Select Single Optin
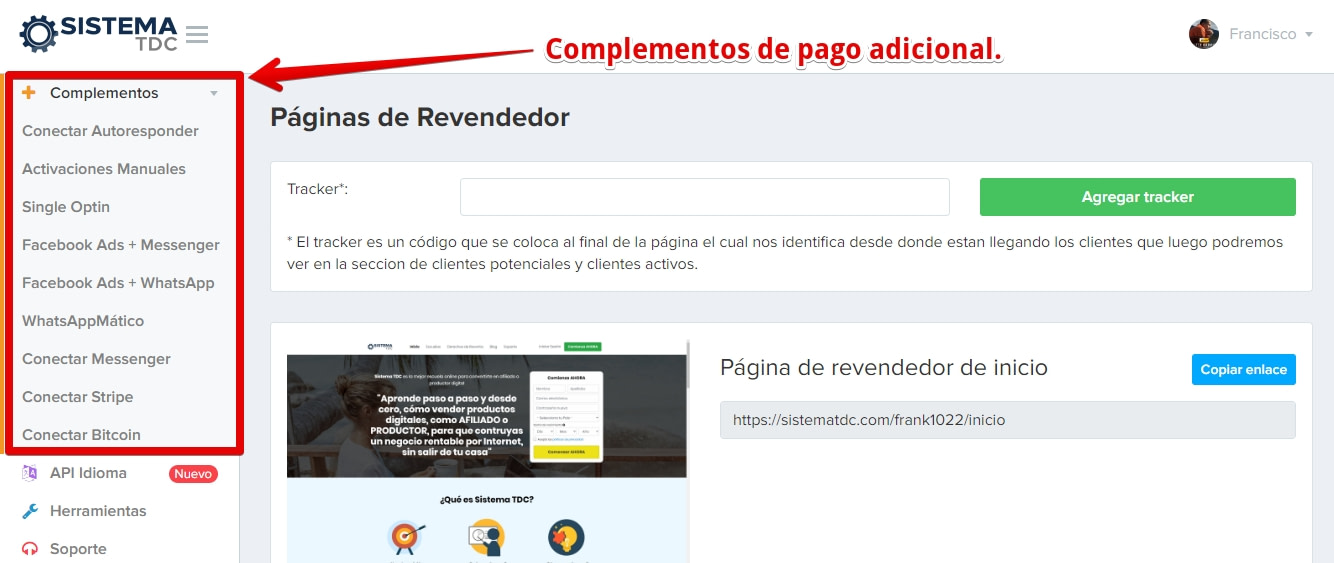The image size is (1334, 563). point(66,207)
